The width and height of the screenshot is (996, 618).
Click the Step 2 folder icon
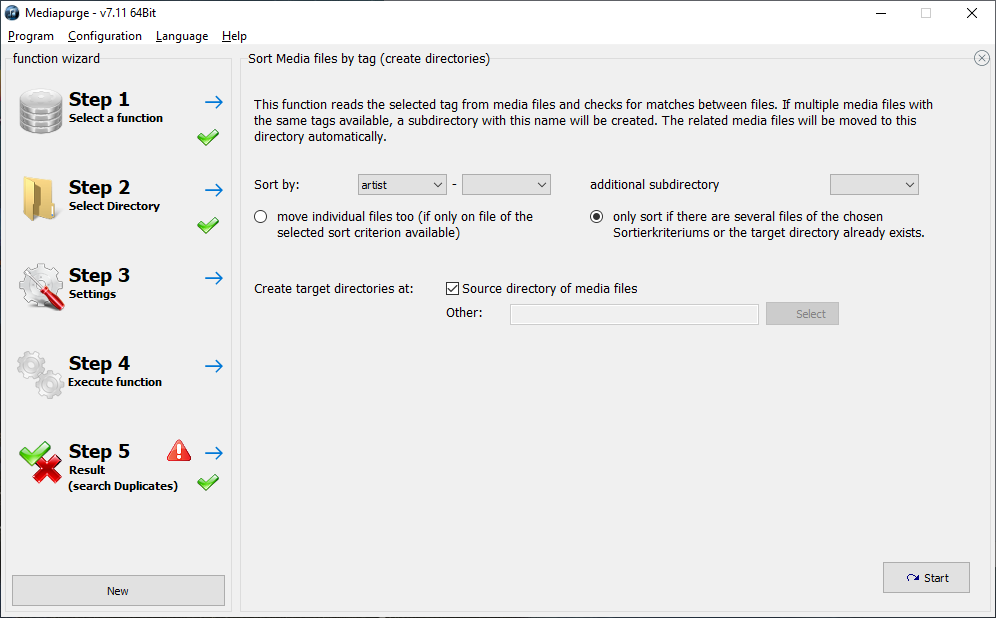(x=39, y=199)
